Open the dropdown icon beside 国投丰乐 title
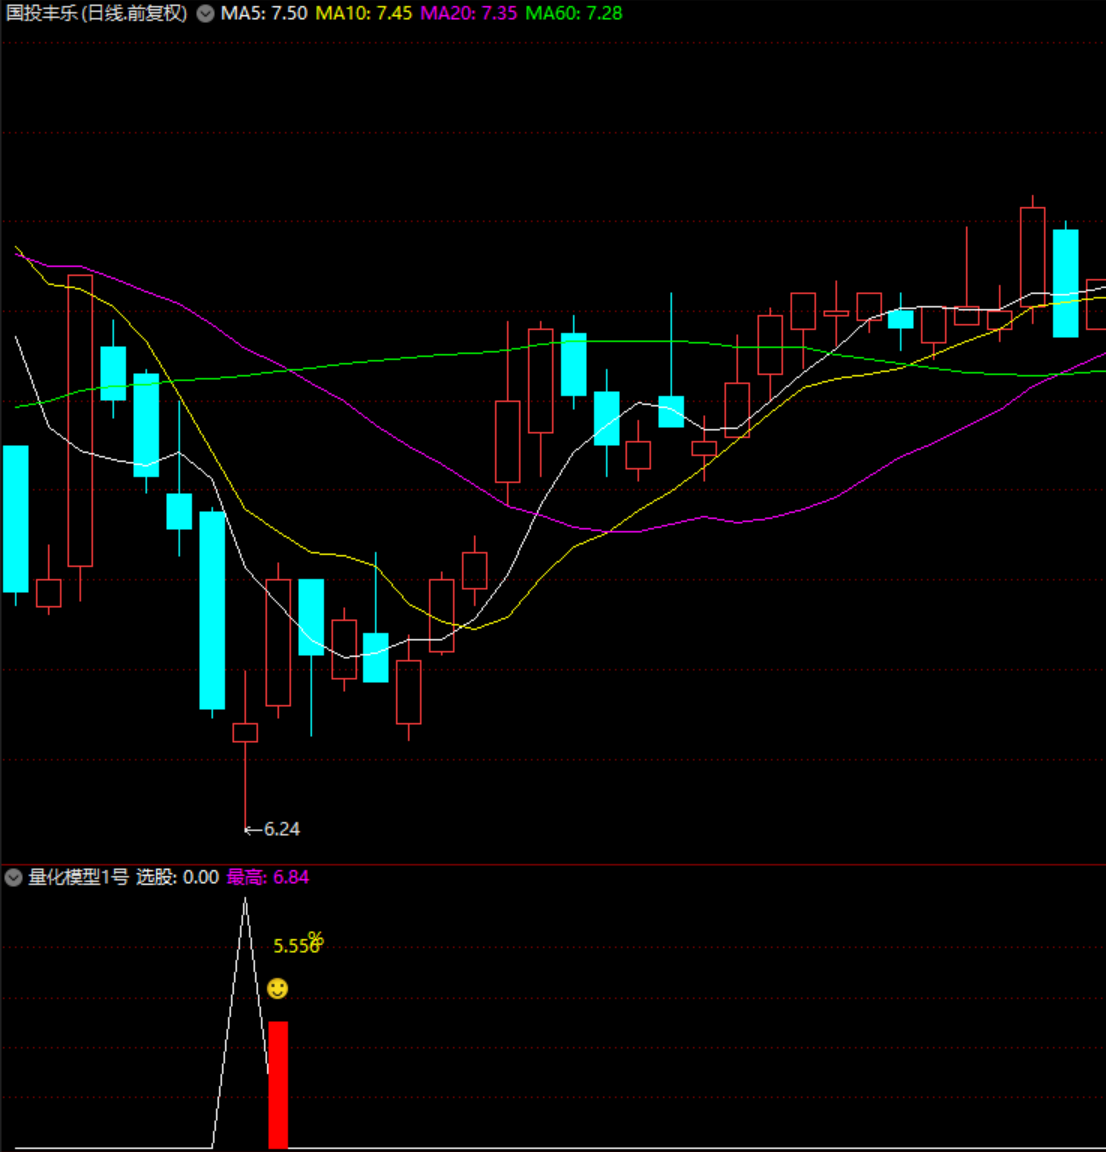The width and height of the screenshot is (1106, 1152). point(205,14)
